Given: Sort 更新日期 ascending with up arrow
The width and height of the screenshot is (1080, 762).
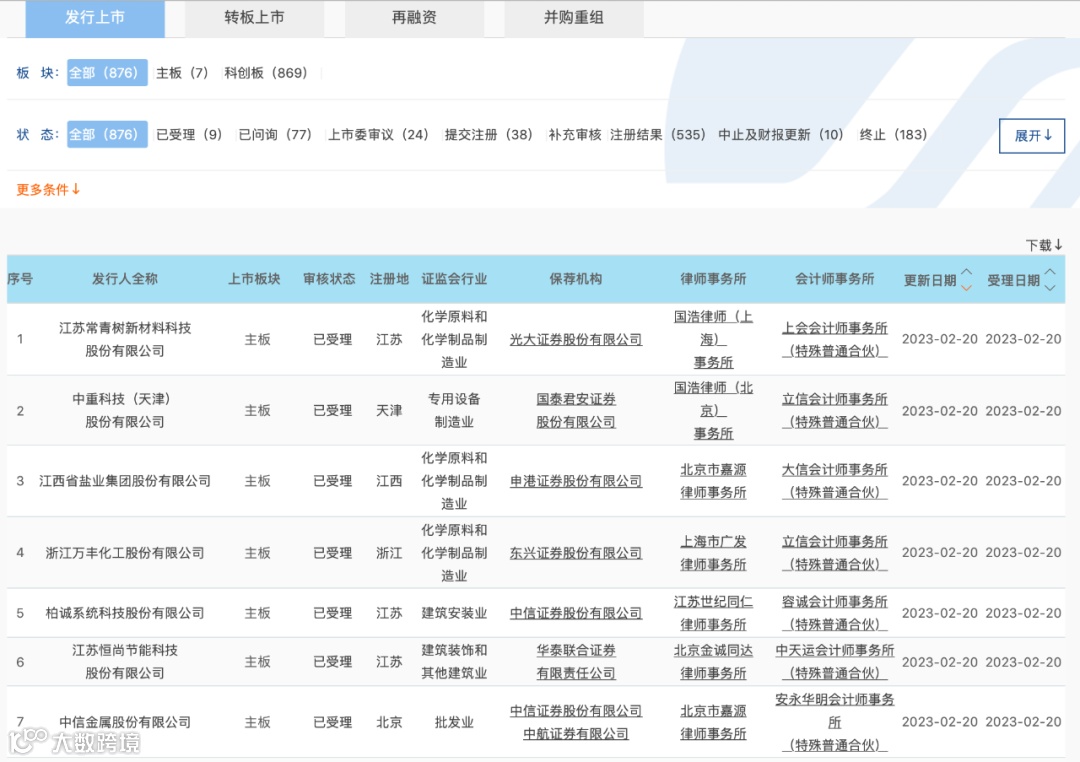Looking at the screenshot, I should coord(966,272).
